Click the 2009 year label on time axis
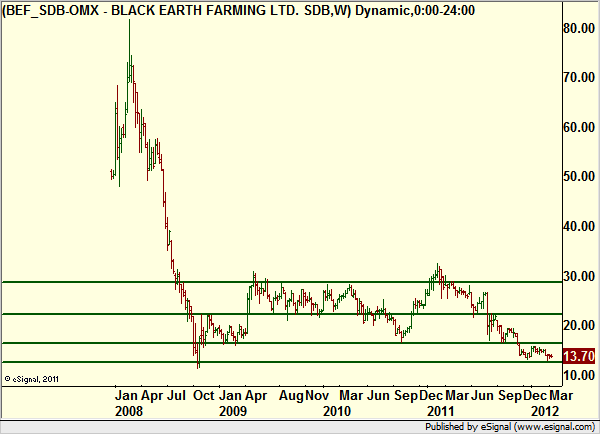 233,411
